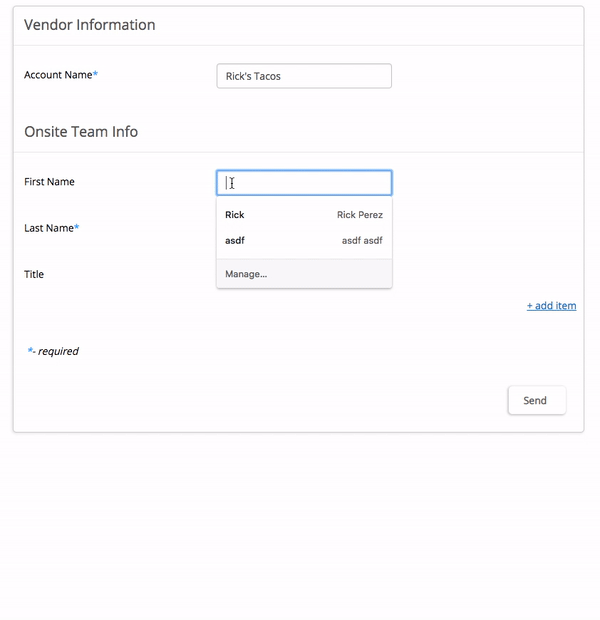This screenshot has width=600, height=620.
Task: Click the "Title" field label
Action: [34, 274]
